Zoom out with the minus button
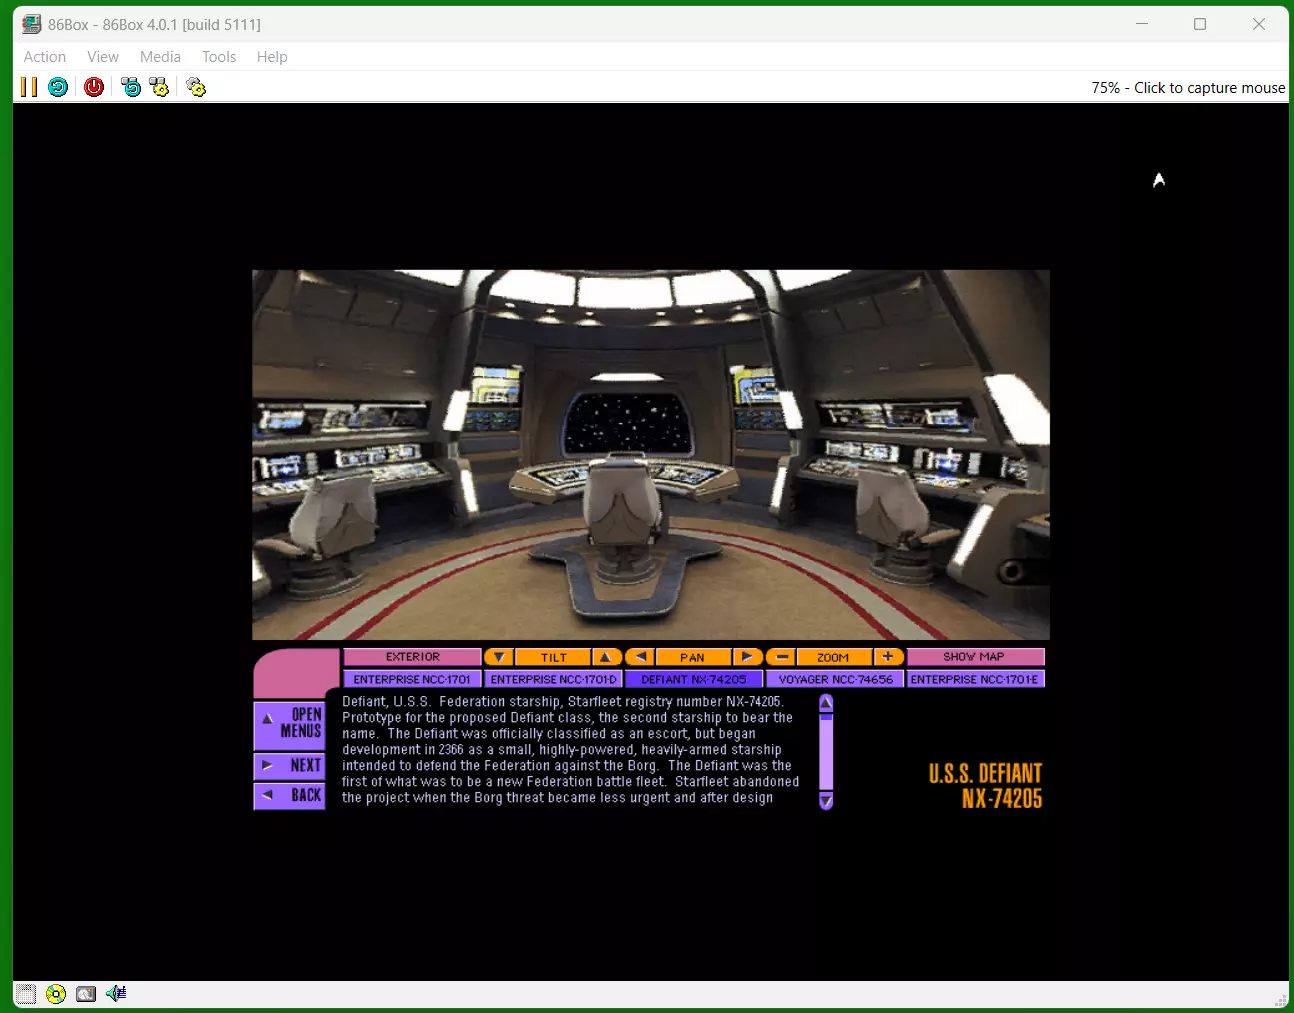Screen dimensions: 1294x1013 coord(782,657)
